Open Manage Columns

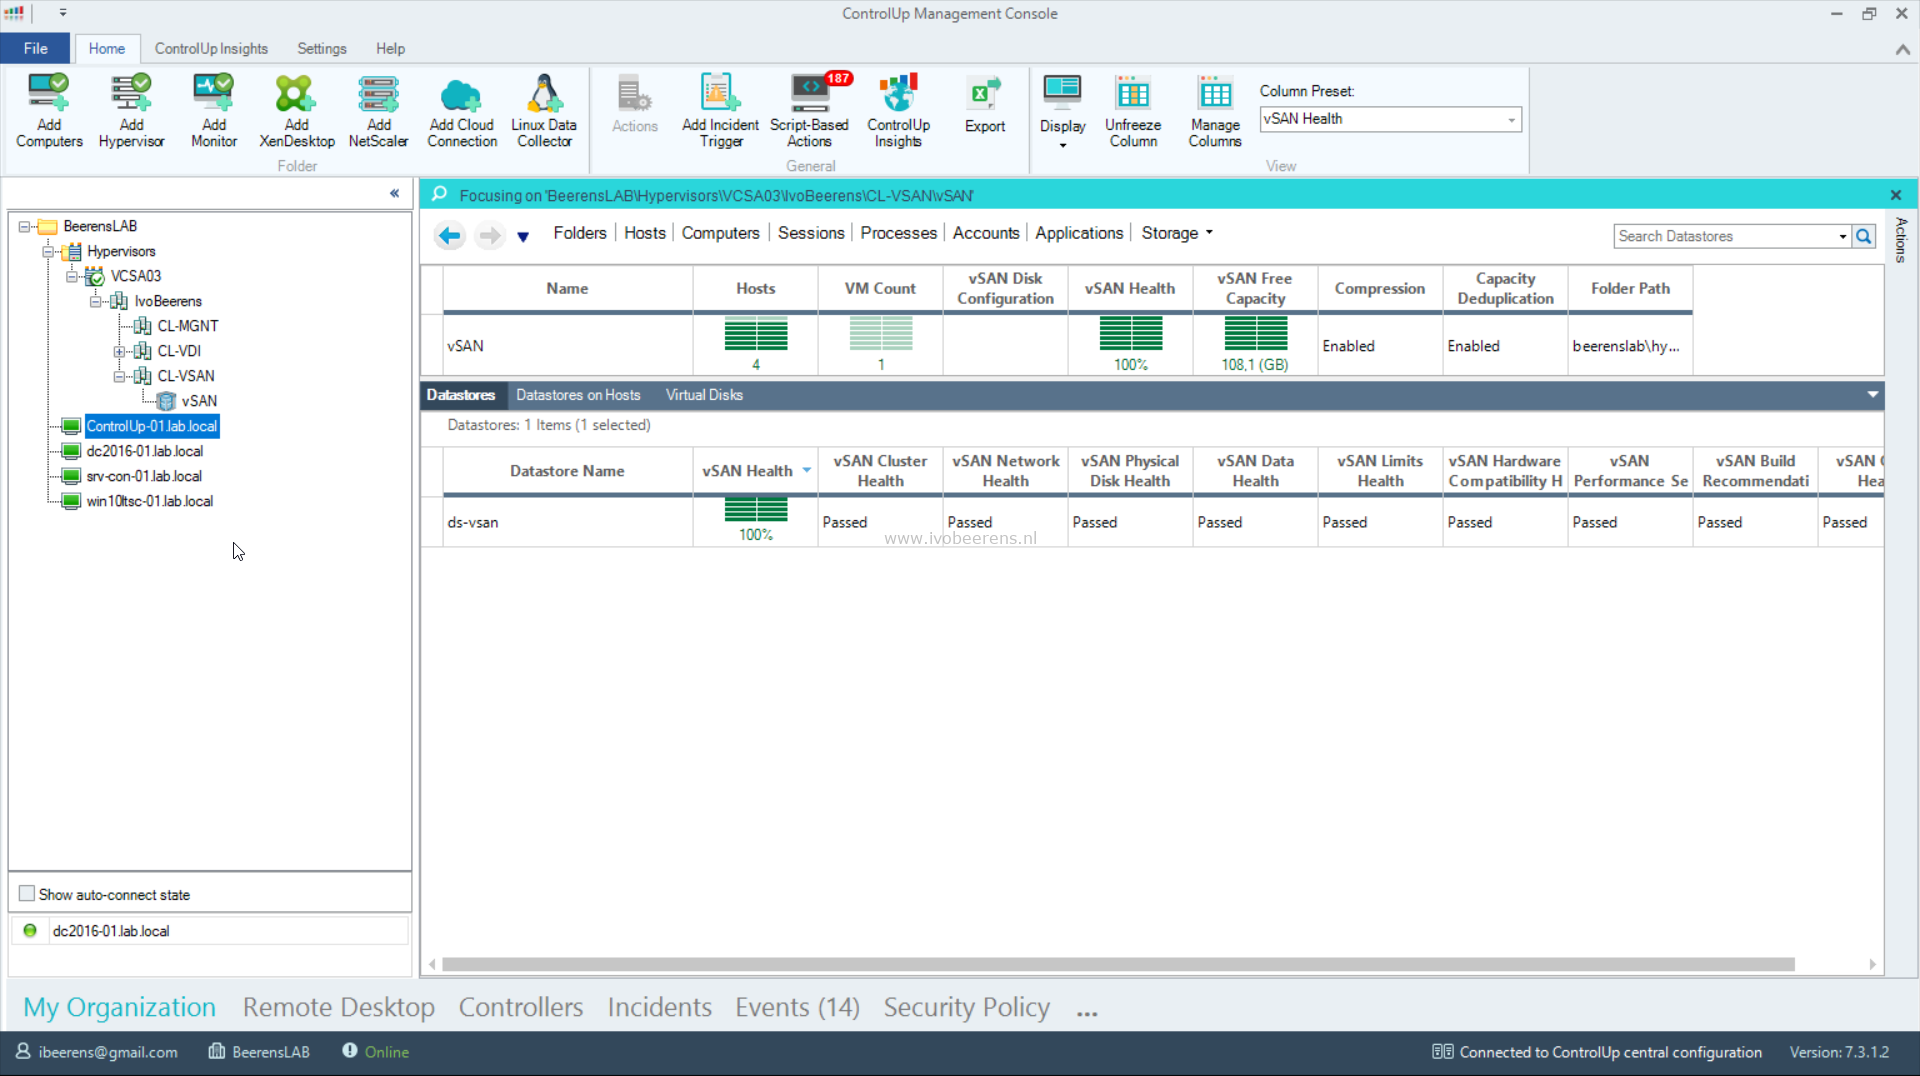[x=1215, y=110]
